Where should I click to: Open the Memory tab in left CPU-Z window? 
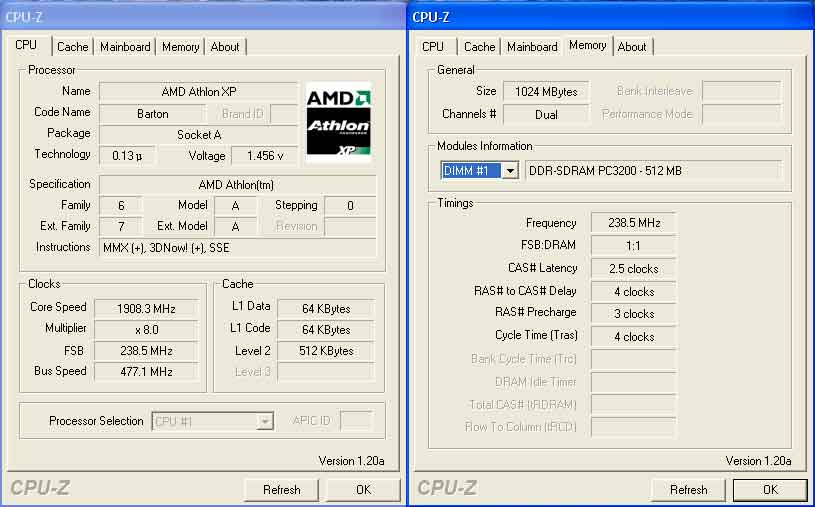[180, 47]
